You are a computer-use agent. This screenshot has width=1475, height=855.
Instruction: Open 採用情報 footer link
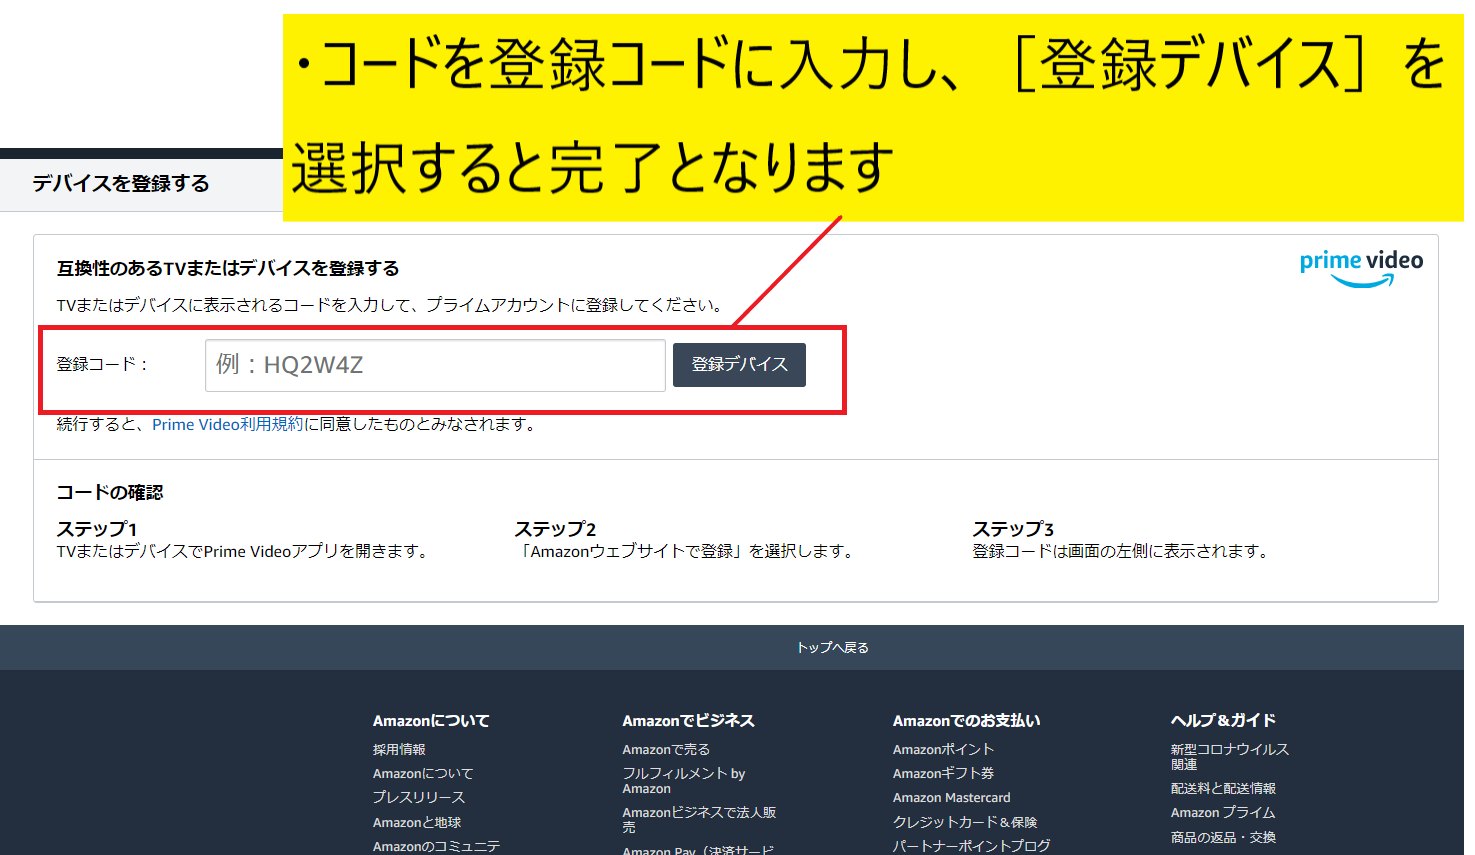[x=399, y=749]
